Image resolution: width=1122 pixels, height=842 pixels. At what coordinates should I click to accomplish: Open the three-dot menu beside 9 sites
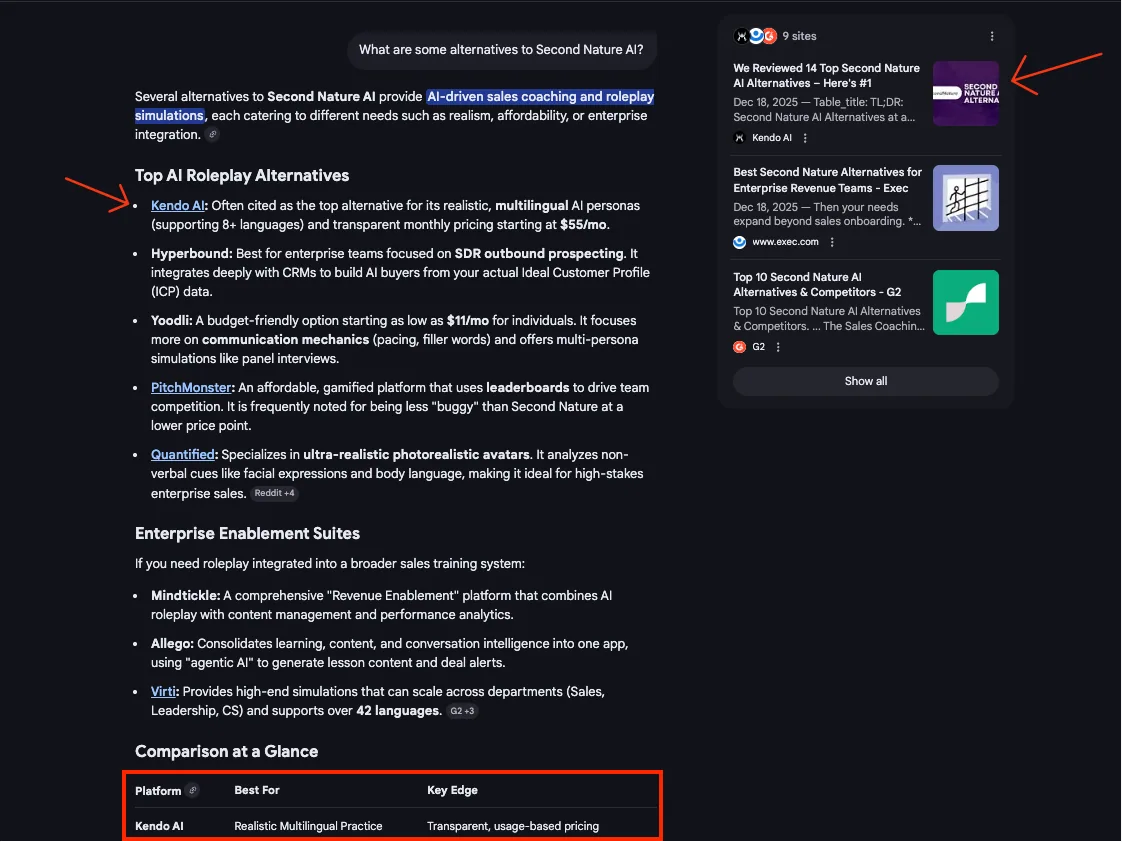[992, 36]
